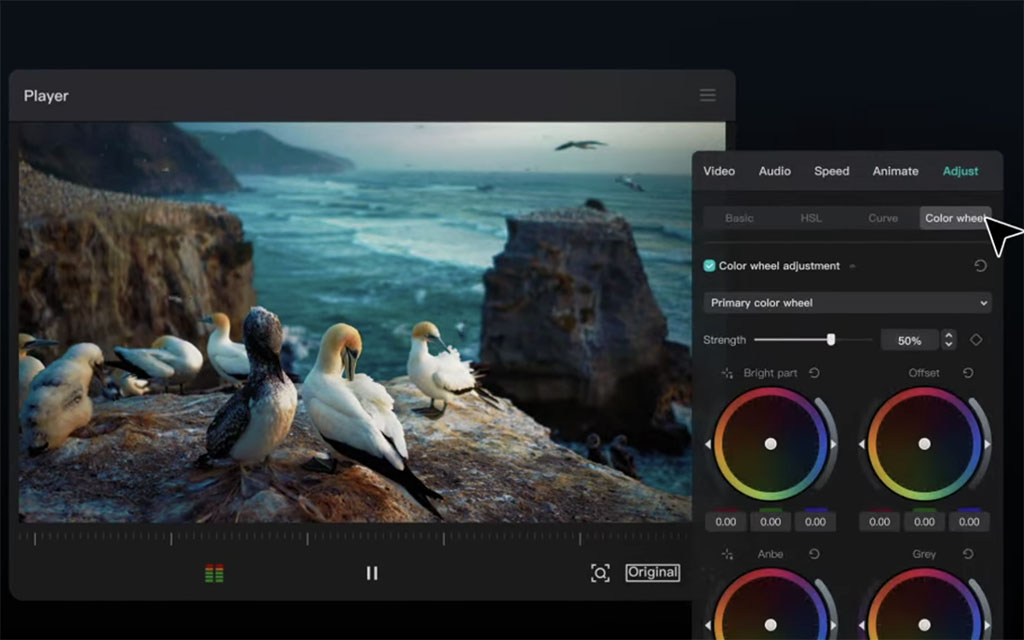
Task: Click the "Offset" label
Action: 924,373
